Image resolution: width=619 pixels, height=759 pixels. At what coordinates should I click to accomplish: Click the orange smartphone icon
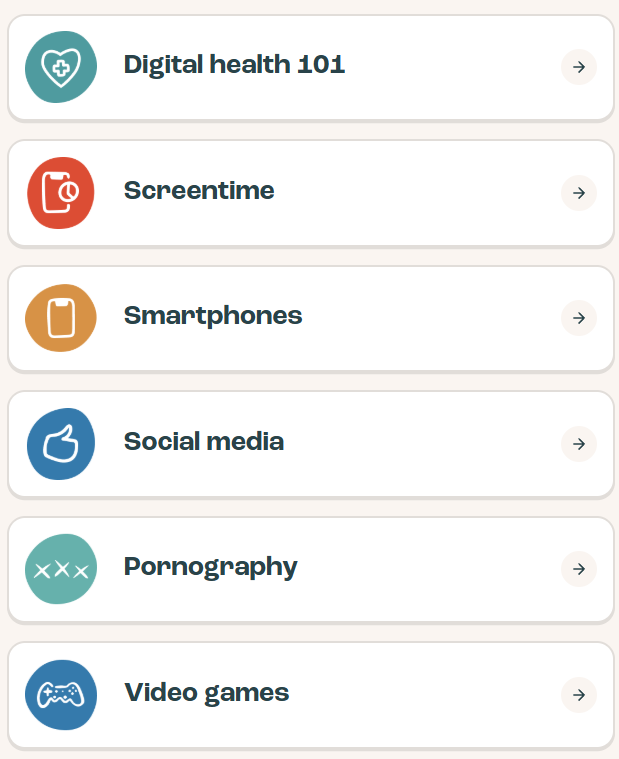click(61, 318)
